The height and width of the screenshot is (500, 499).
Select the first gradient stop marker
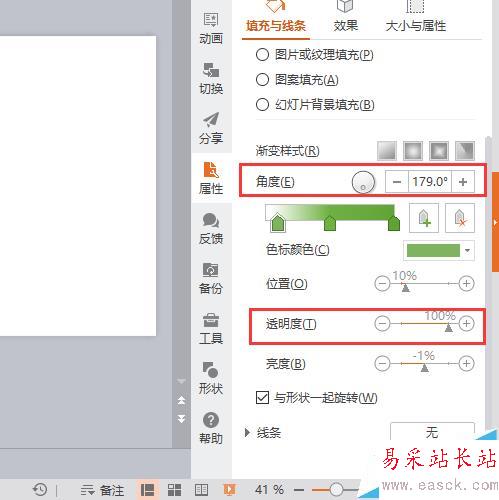click(x=278, y=222)
